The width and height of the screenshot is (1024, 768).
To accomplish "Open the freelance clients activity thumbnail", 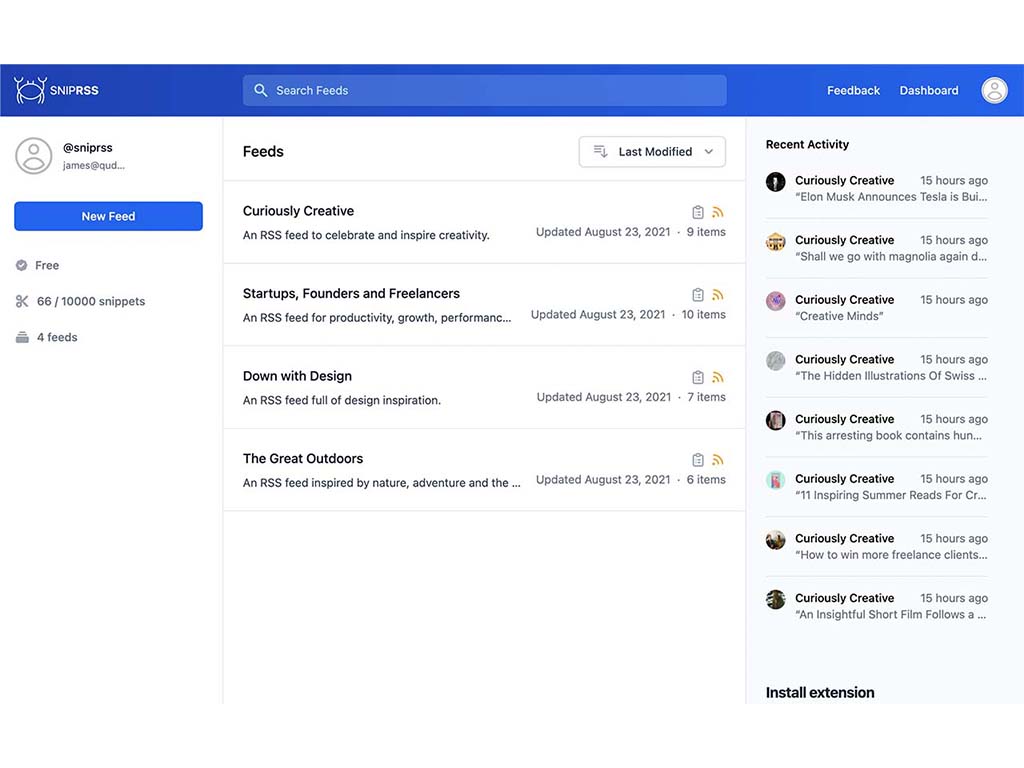I will (x=775, y=539).
